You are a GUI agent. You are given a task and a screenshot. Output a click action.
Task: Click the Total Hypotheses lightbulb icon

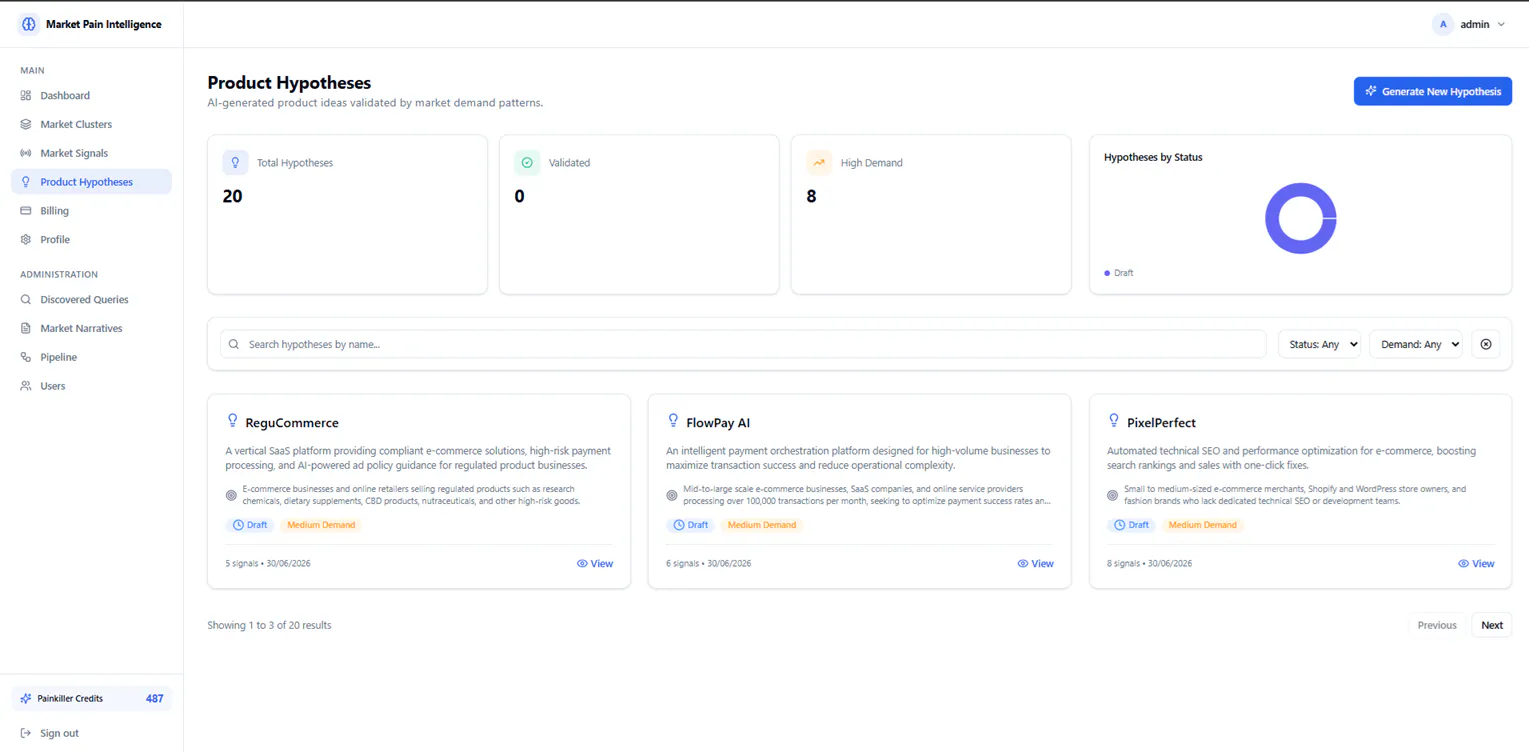coord(235,162)
